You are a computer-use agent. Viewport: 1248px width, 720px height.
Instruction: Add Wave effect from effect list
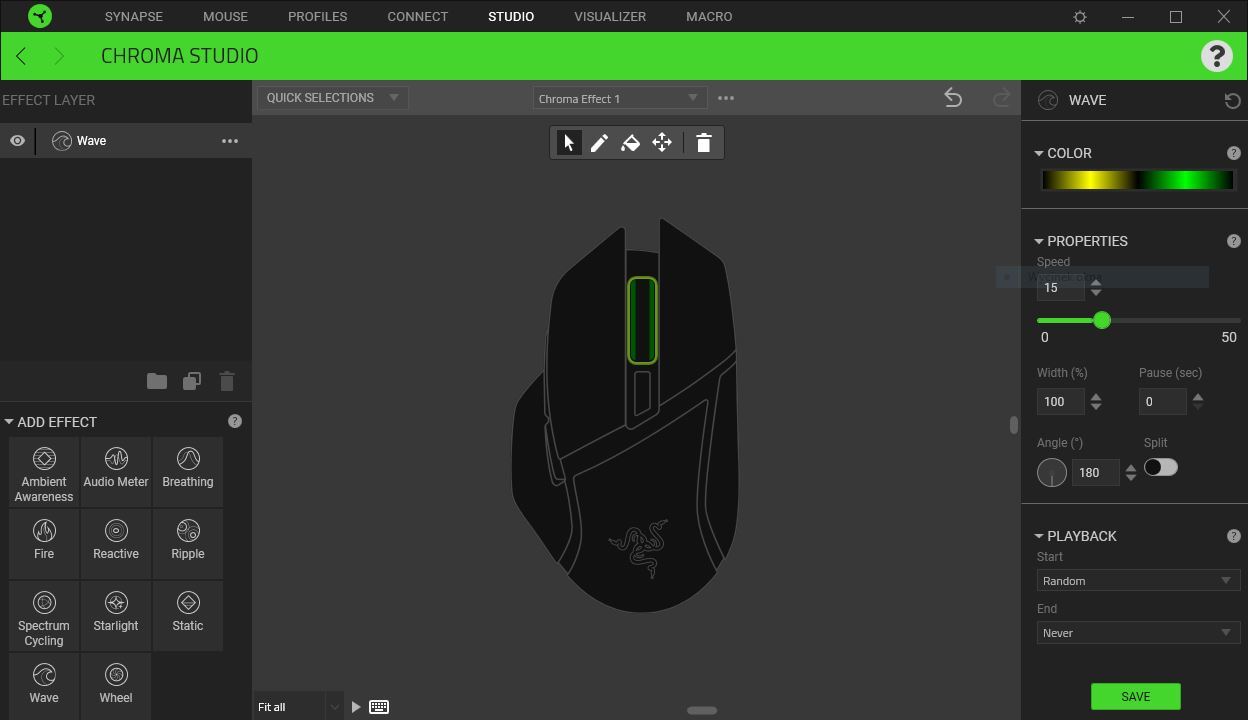pyautogui.click(x=44, y=686)
